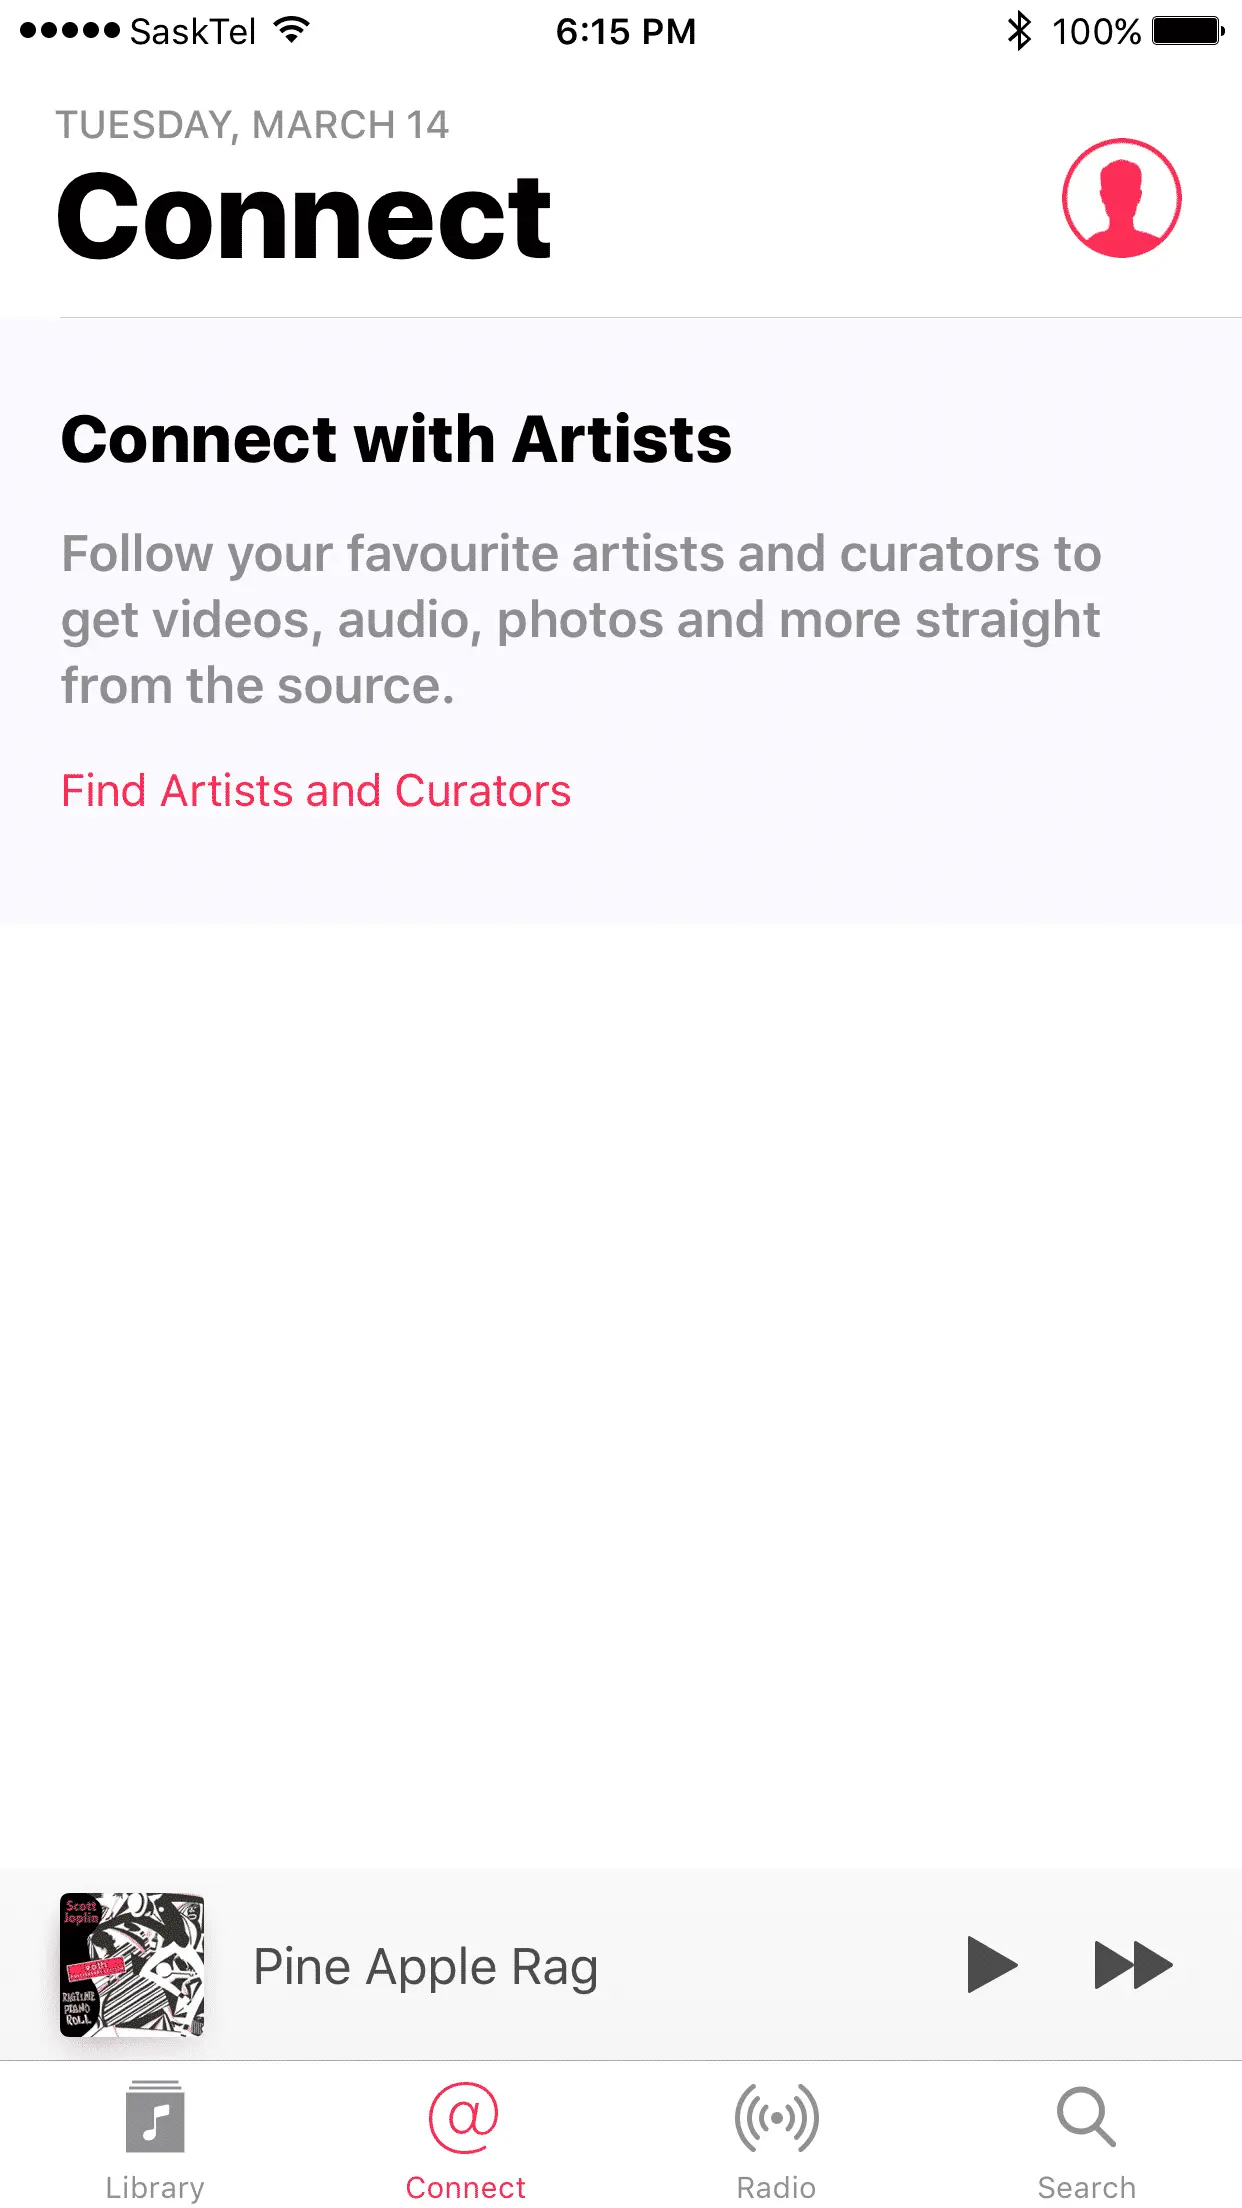Image resolution: width=1242 pixels, height=2208 pixels.
Task: Tap the cellular signal strength dots
Action: (70, 31)
